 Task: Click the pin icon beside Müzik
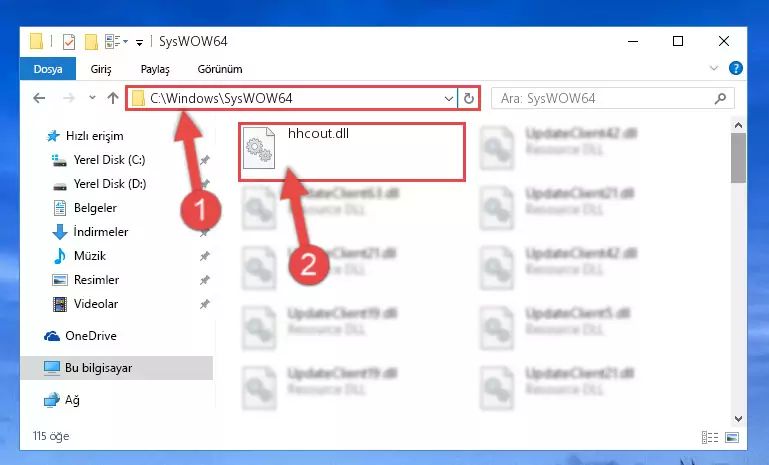pyautogui.click(x=205, y=256)
